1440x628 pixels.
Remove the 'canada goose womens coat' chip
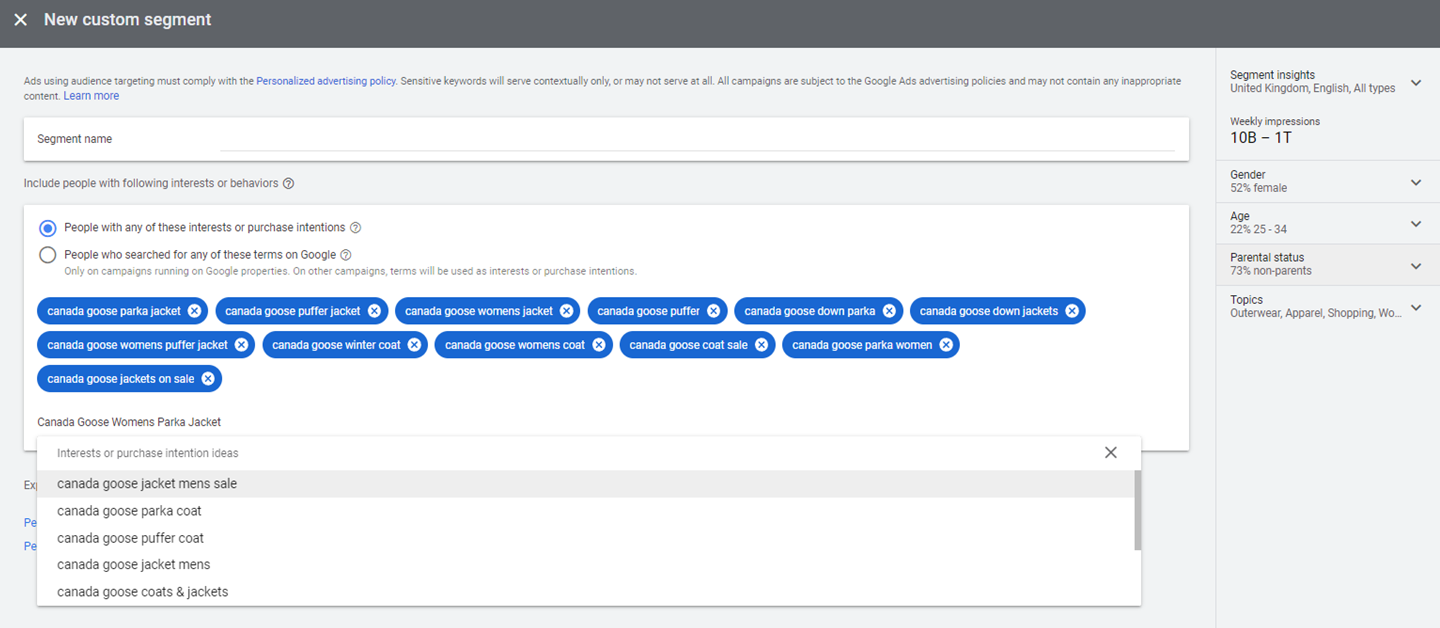pyautogui.click(x=598, y=345)
